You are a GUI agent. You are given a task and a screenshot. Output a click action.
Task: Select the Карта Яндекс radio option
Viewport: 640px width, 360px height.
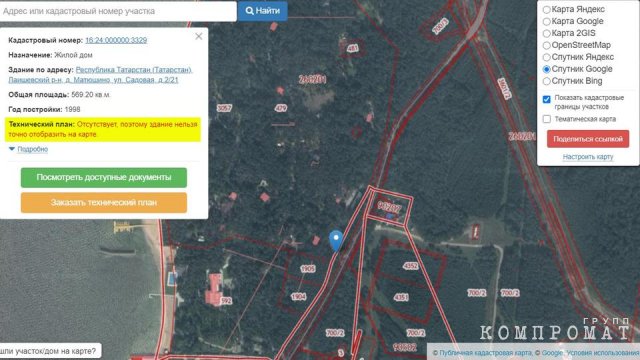[x=547, y=9]
